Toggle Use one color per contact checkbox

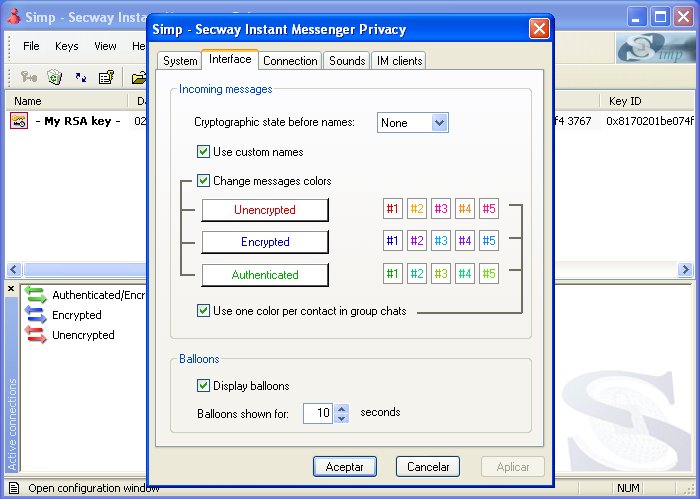coord(203,311)
